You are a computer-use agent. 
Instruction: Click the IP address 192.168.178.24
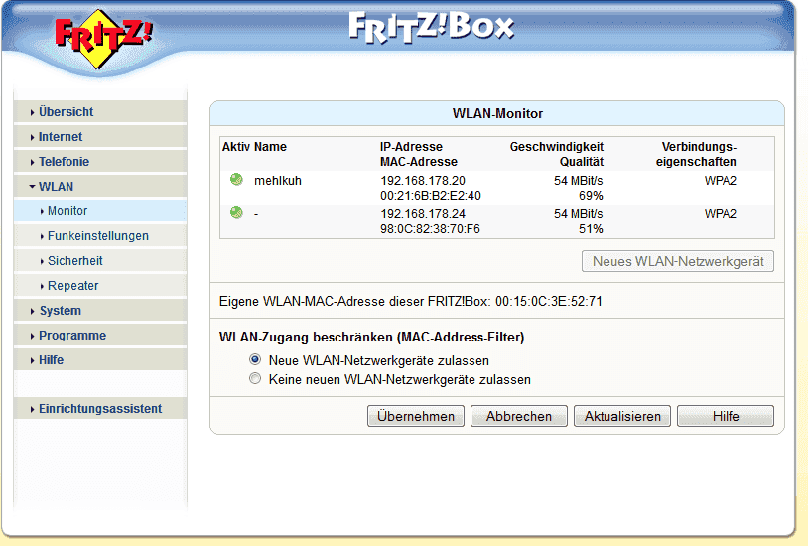click(423, 214)
